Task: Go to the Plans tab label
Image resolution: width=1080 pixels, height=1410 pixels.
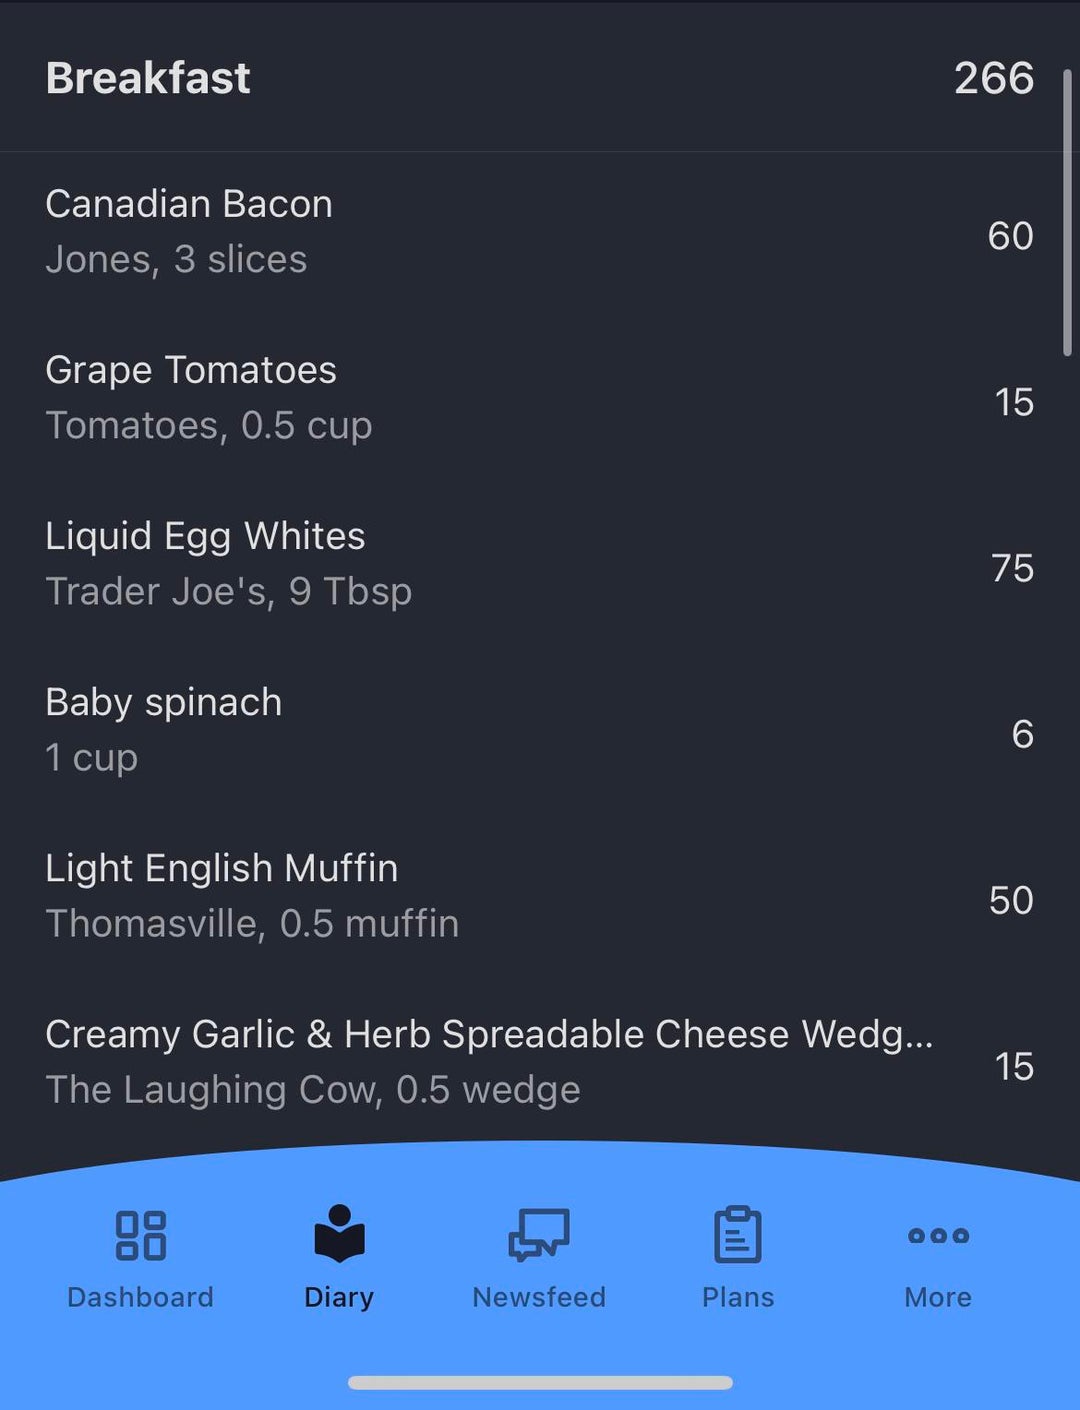Action: (738, 1297)
